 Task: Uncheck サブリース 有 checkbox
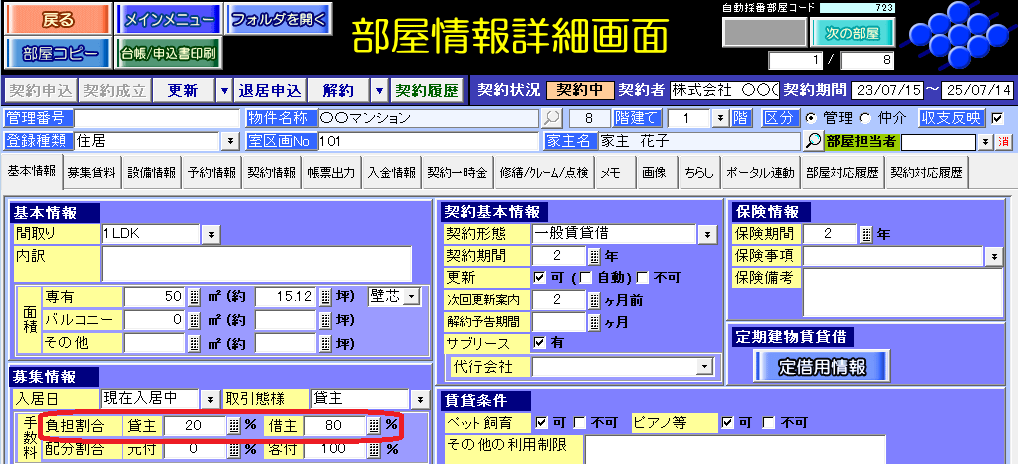point(540,343)
